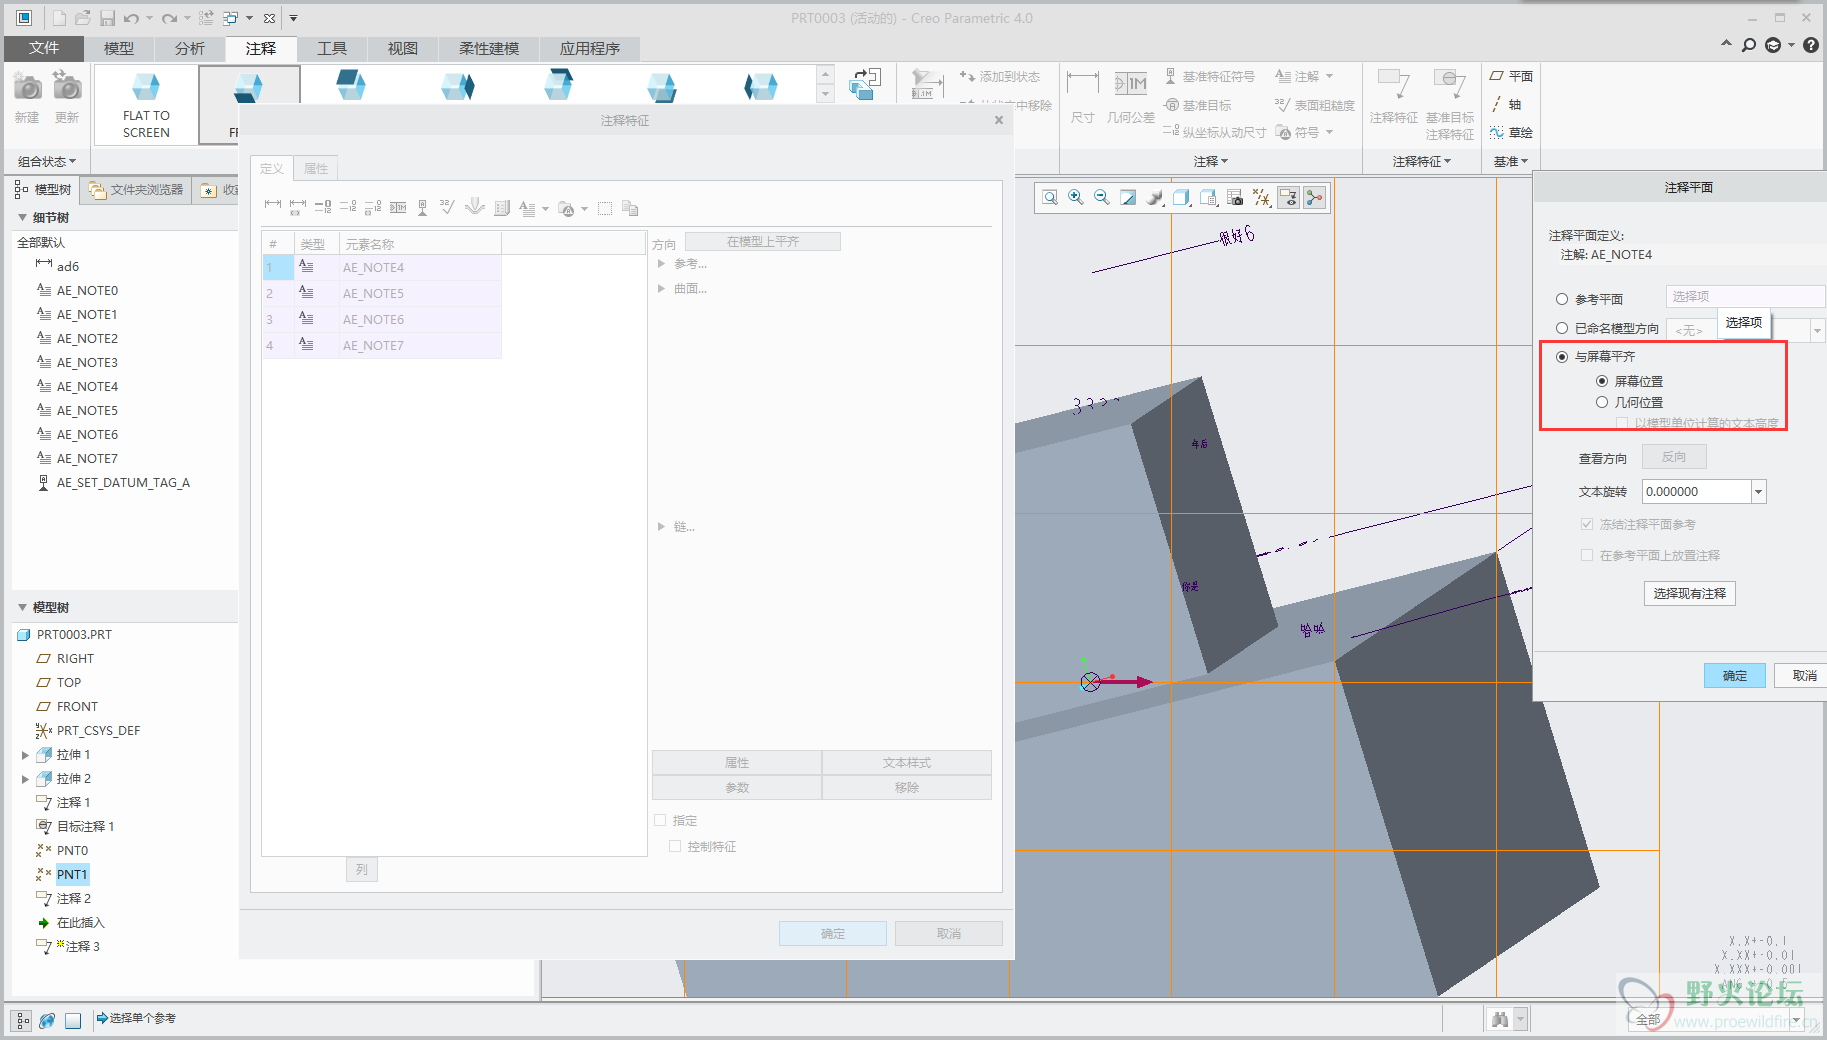Select the 屏幕位置 radio button
Image resolution: width=1827 pixels, height=1040 pixels.
(1602, 381)
